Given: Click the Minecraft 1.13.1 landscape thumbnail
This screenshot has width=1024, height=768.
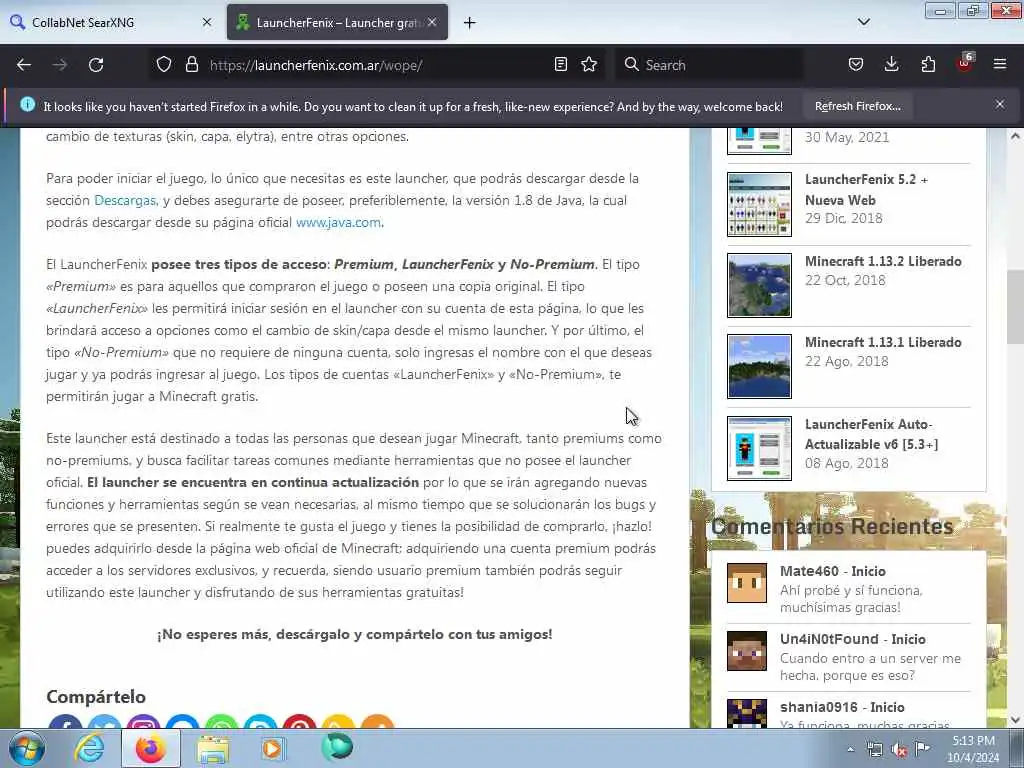Looking at the screenshot, I should pyautogui.click(x=760, y=366).
